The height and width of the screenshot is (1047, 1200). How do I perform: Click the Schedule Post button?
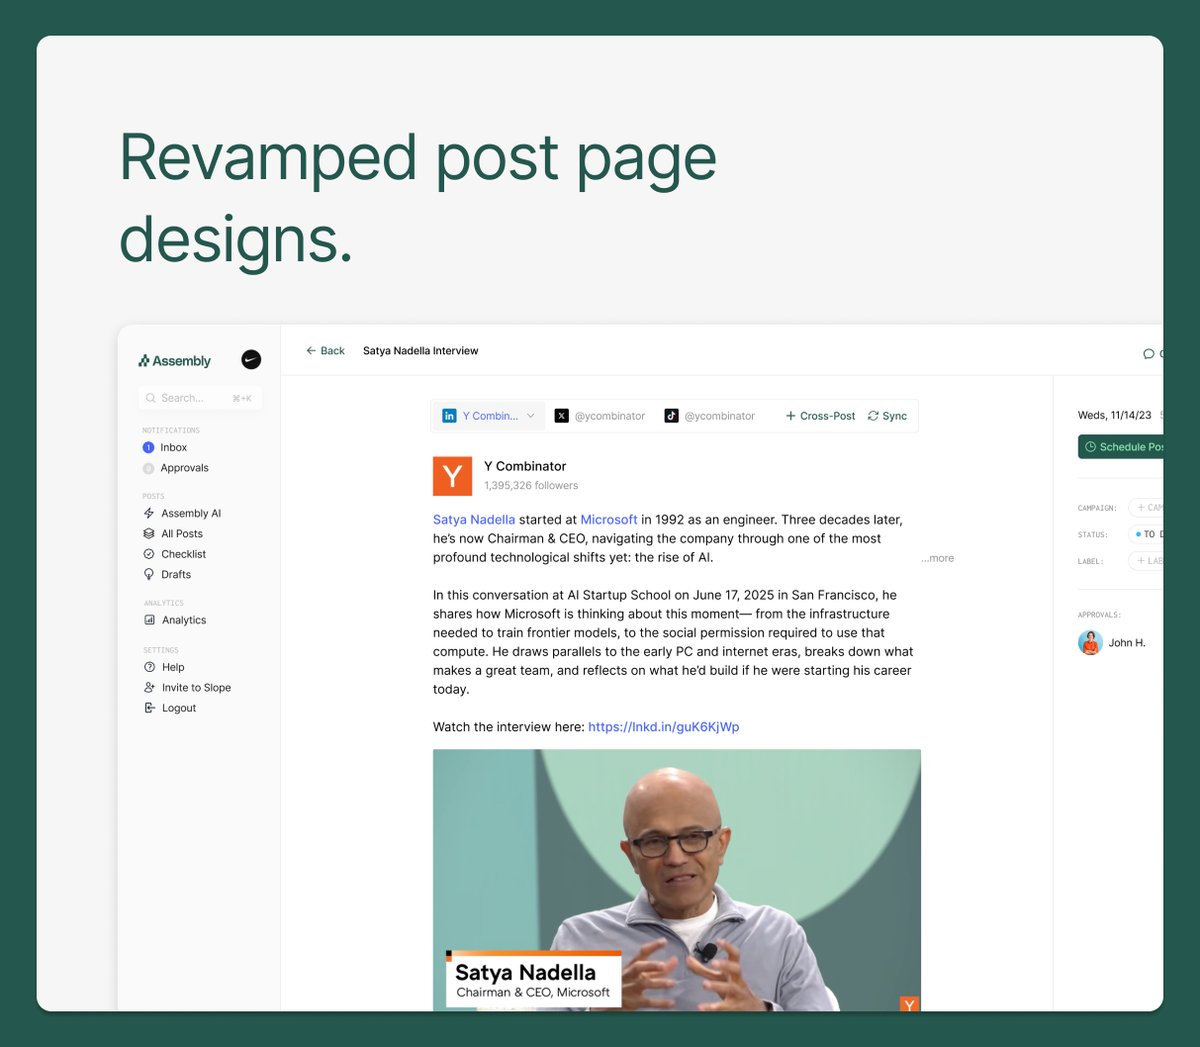1121,447
